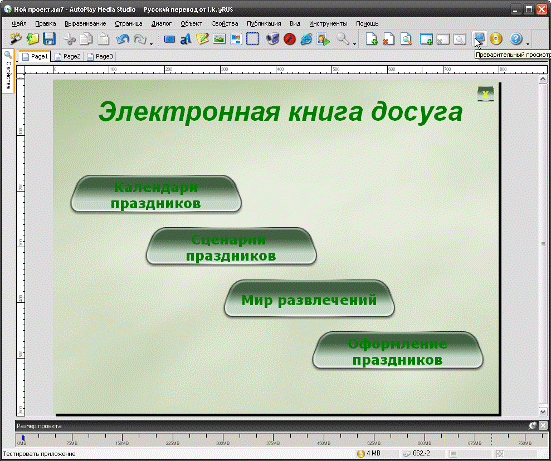Switch to the Page3 tab
This screenshot has height=461, width=551.
[x=101, y=57]
